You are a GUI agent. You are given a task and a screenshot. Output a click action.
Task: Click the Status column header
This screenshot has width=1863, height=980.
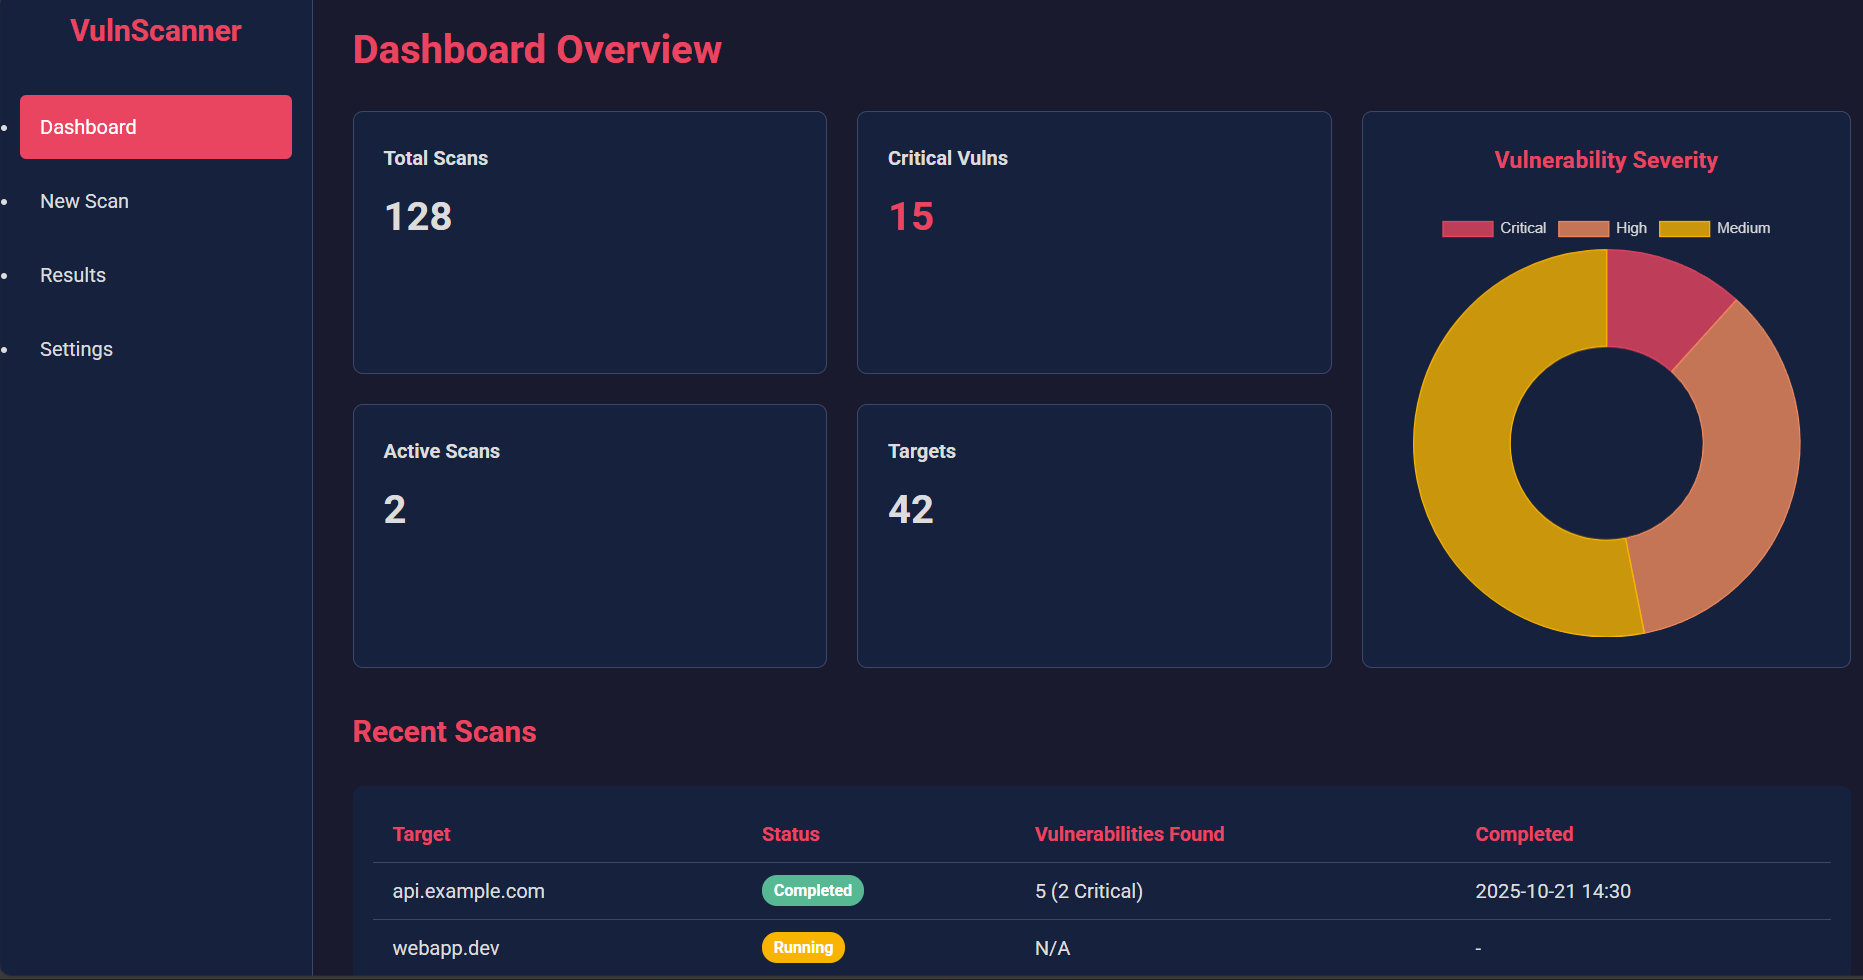click(791, 834)
